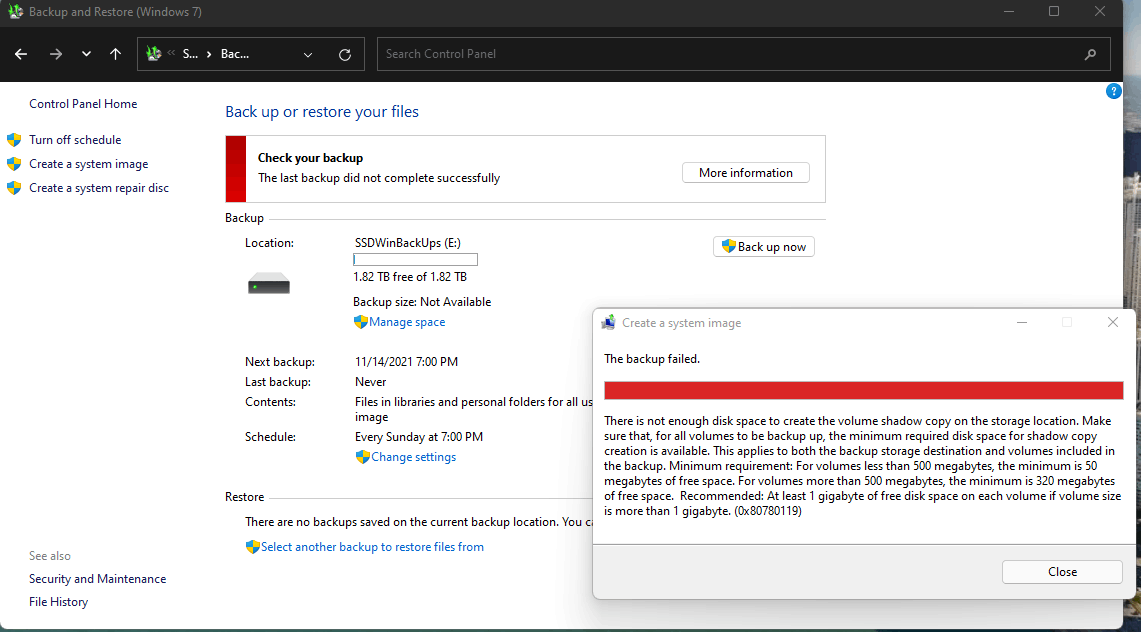Minimize the Create a system image dialog
The width and height of the screenshot is (1141, 632).
pyautogui.click(x=1022, y=322)
